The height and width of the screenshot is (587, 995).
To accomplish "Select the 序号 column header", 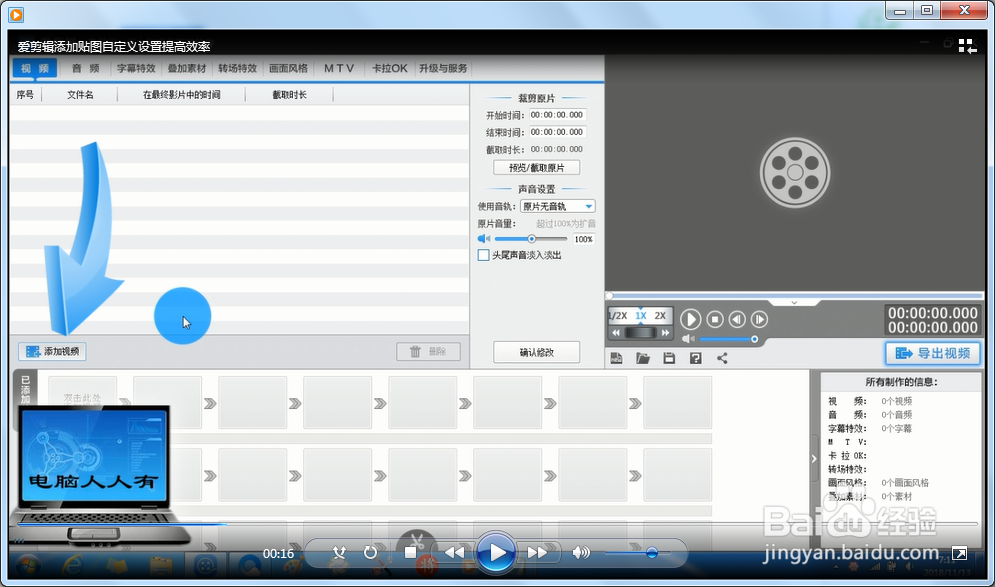I will pyautogui.click(x=25, y=95).
